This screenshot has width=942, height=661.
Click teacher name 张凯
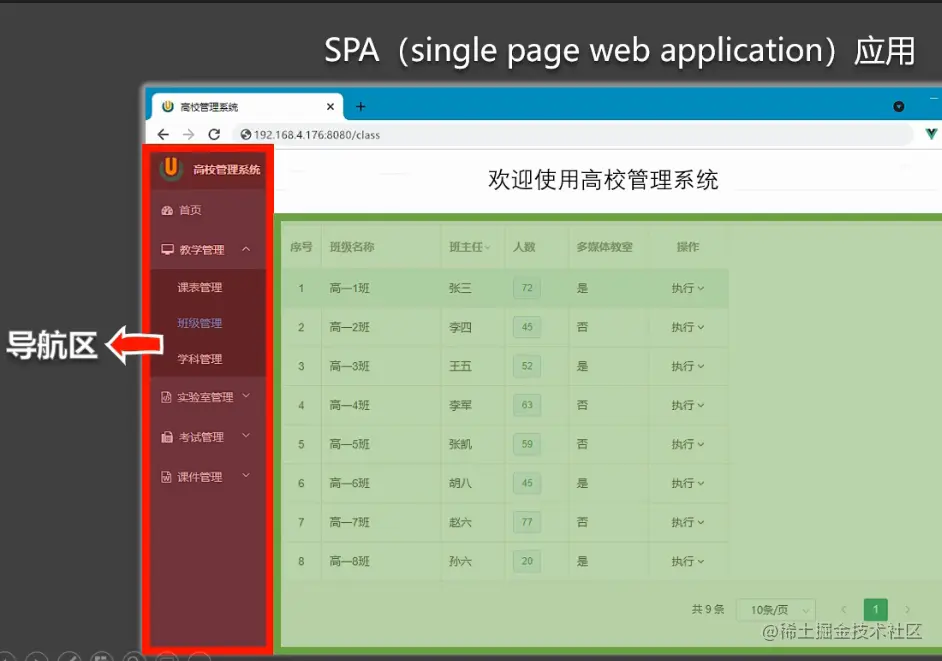coord(460,444)
